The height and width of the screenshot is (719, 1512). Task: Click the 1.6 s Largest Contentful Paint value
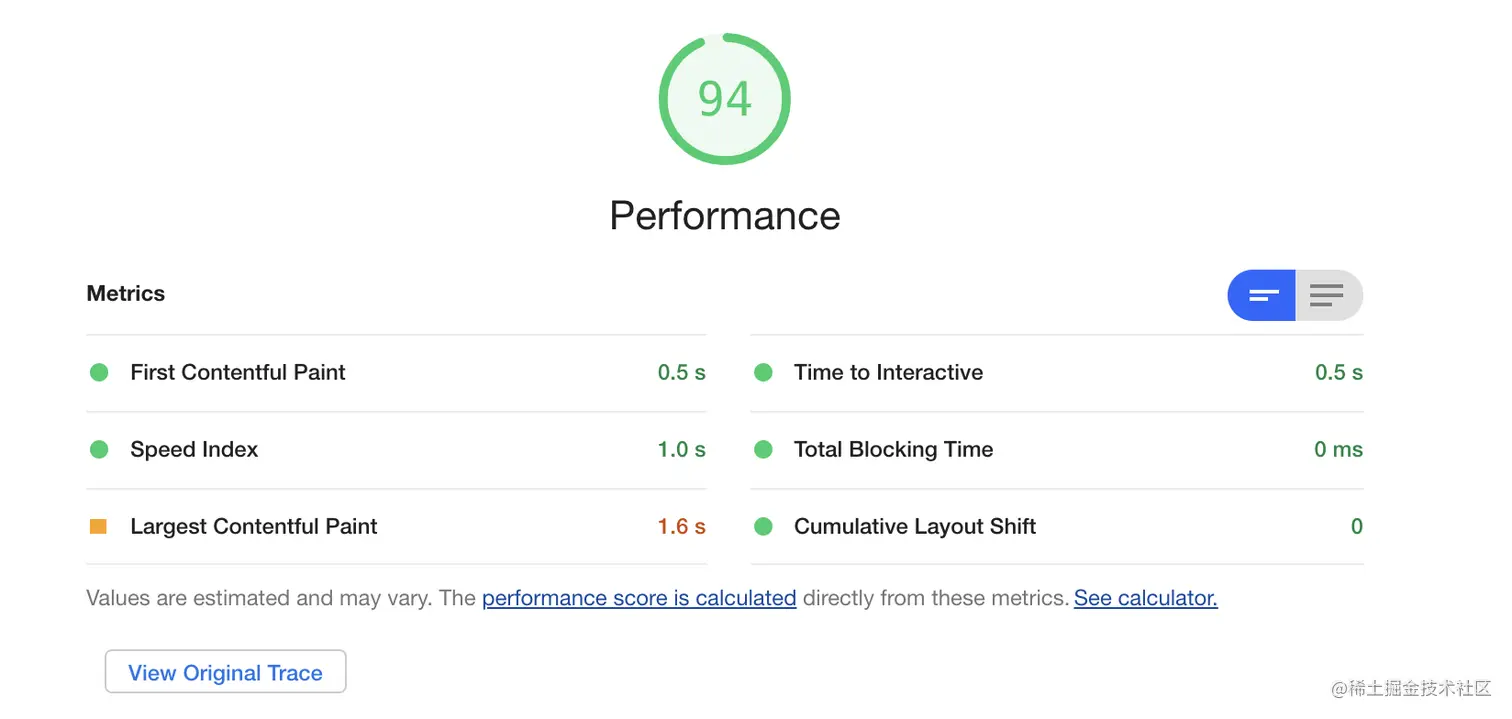[681, 526]
